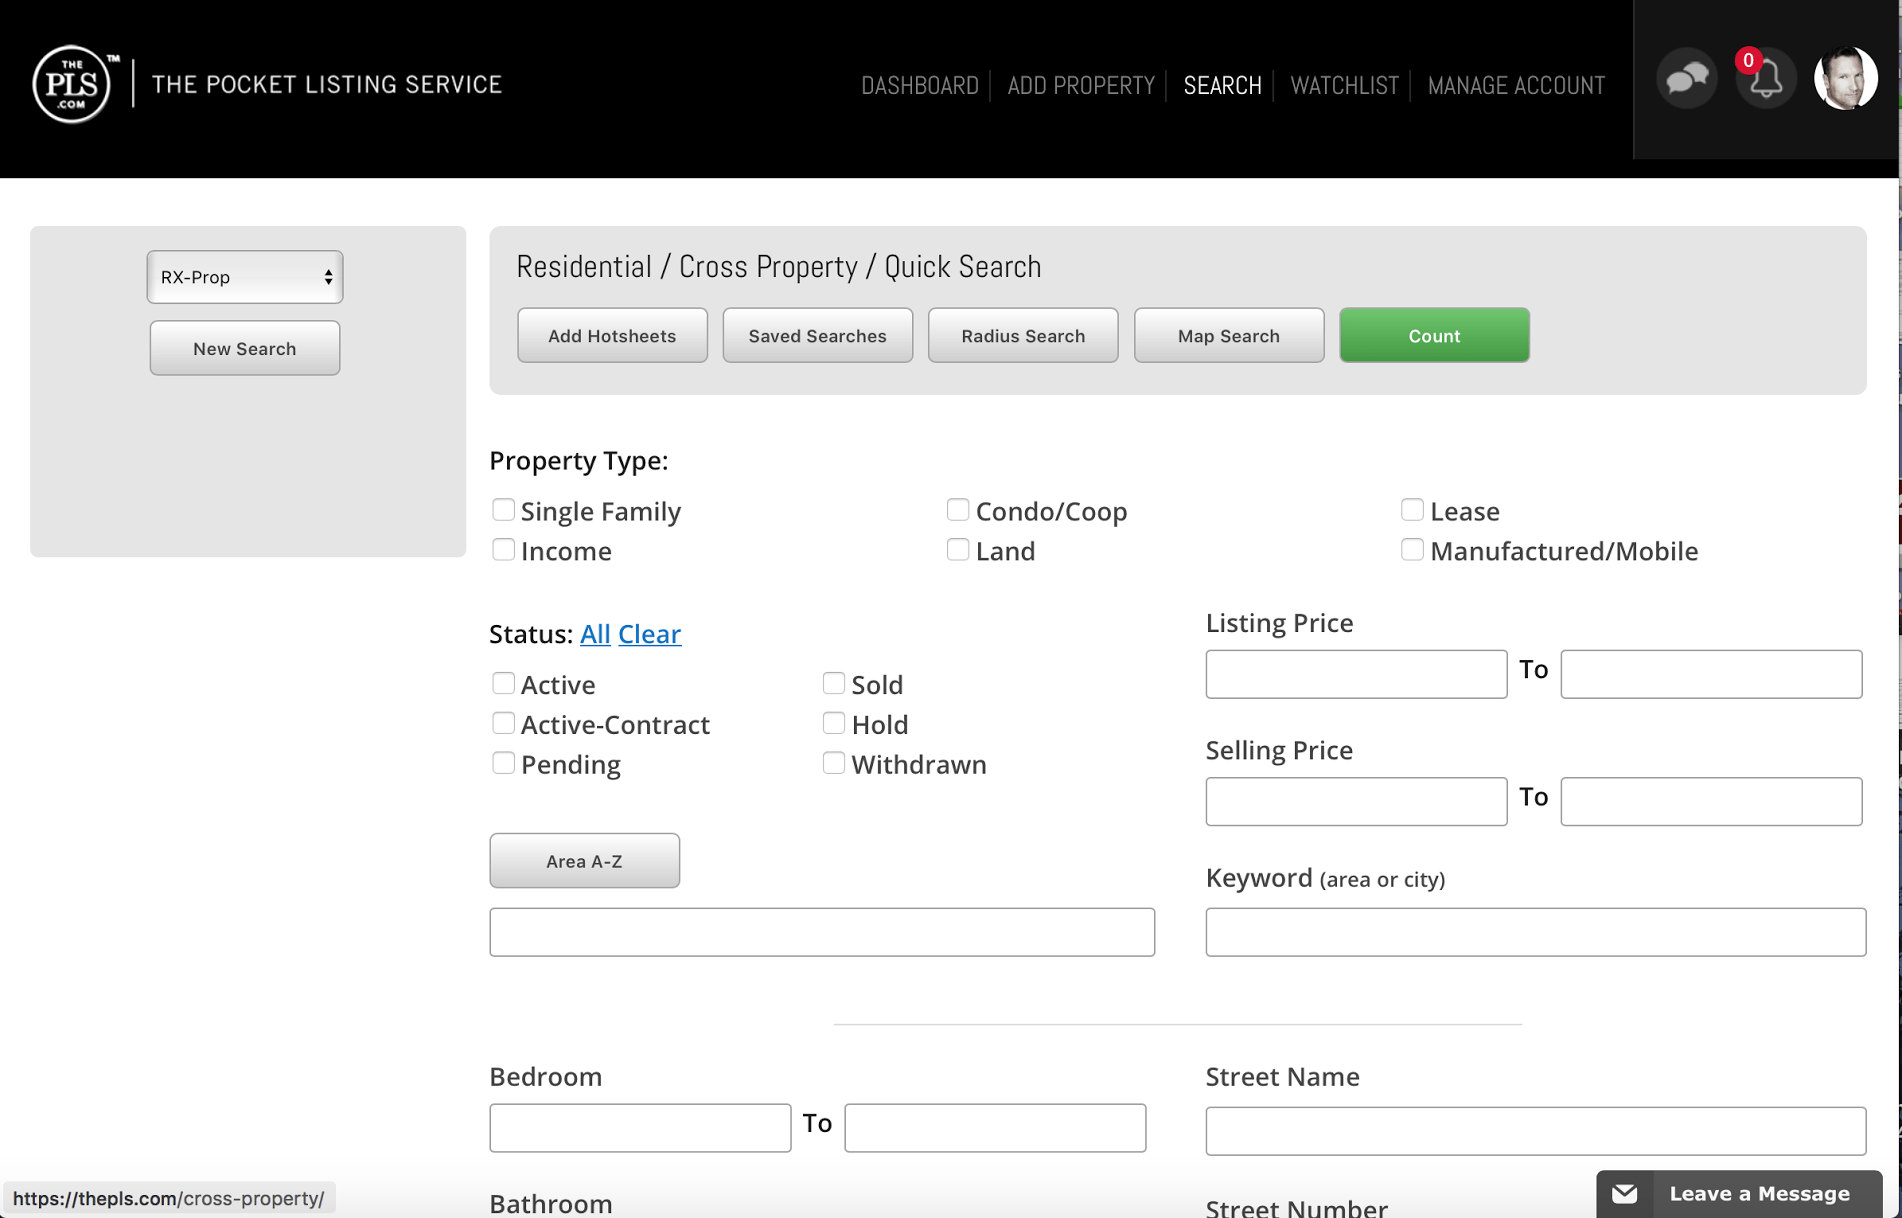Screen dimensions: 1902x1218
Task: Click The PLS logo
Action: (x=70, y=84)
